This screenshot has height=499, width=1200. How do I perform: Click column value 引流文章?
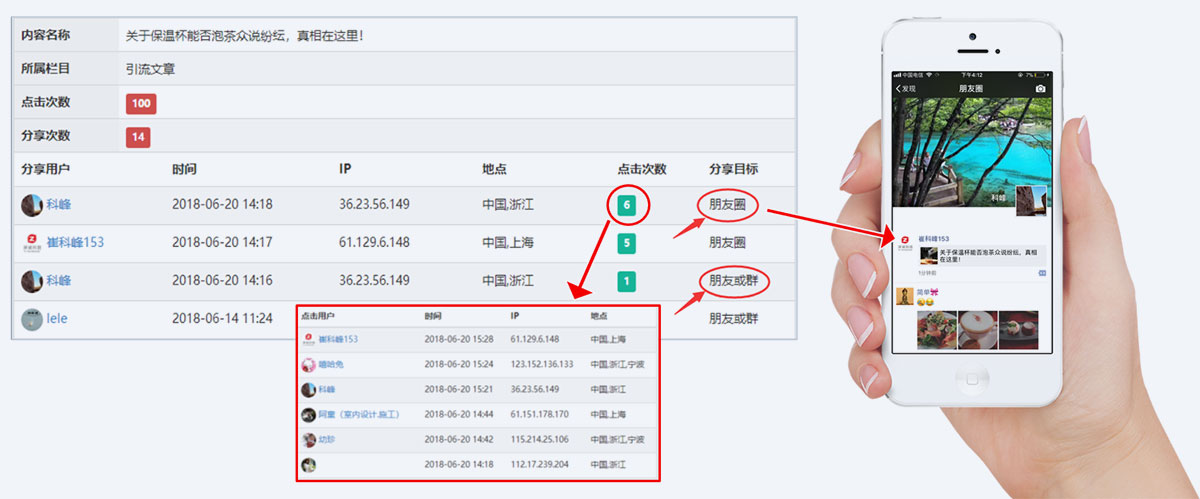pyautogui.click(x=151, y=69)
